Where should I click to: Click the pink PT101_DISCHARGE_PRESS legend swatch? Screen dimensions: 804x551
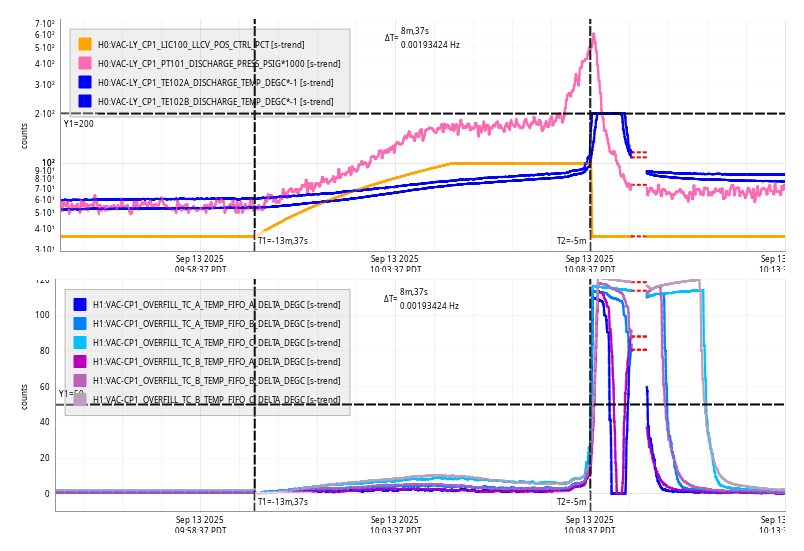pyautogui.click(x=85, y=63)
